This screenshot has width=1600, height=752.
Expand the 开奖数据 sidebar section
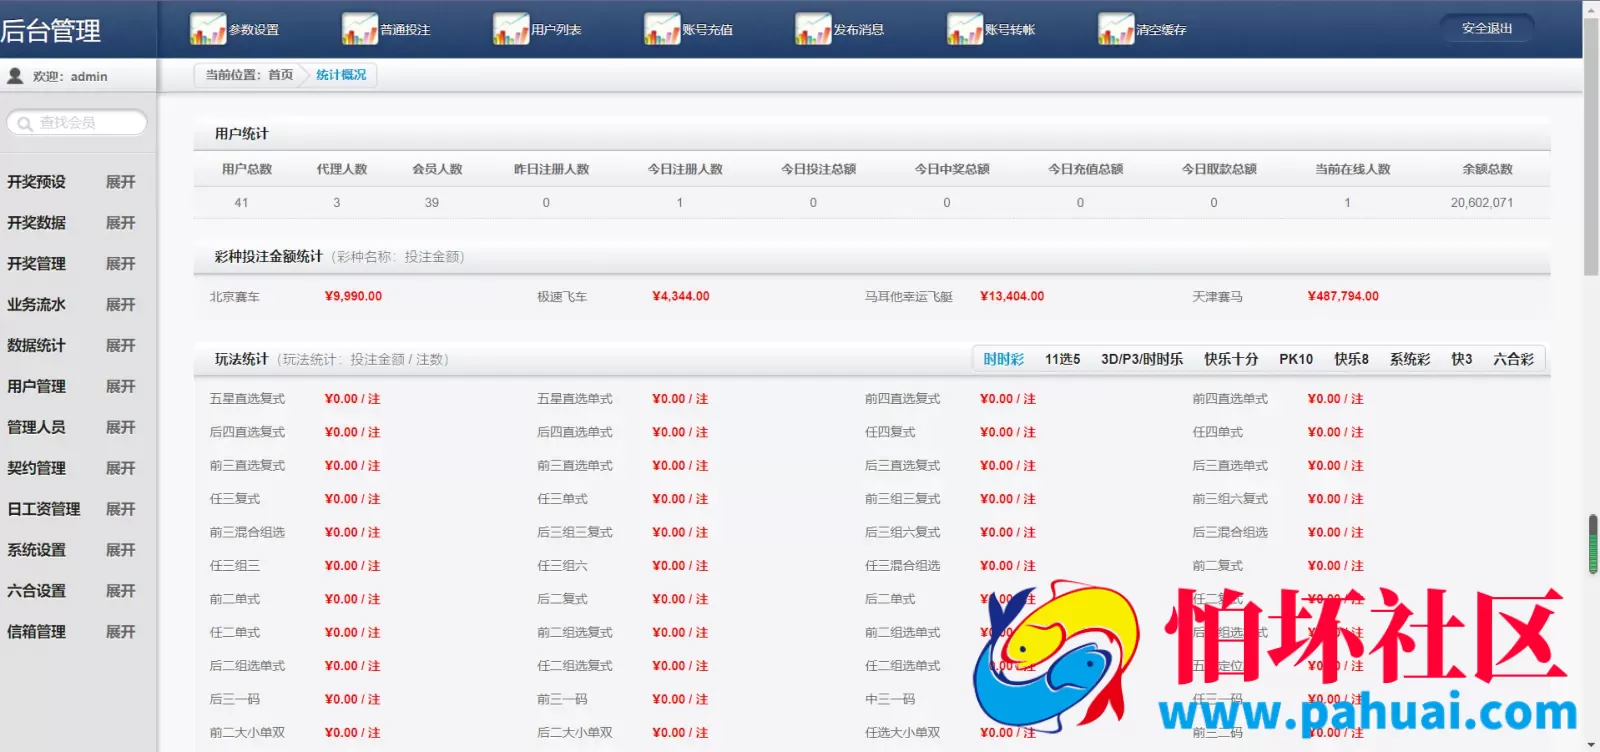tap(120, 223)
